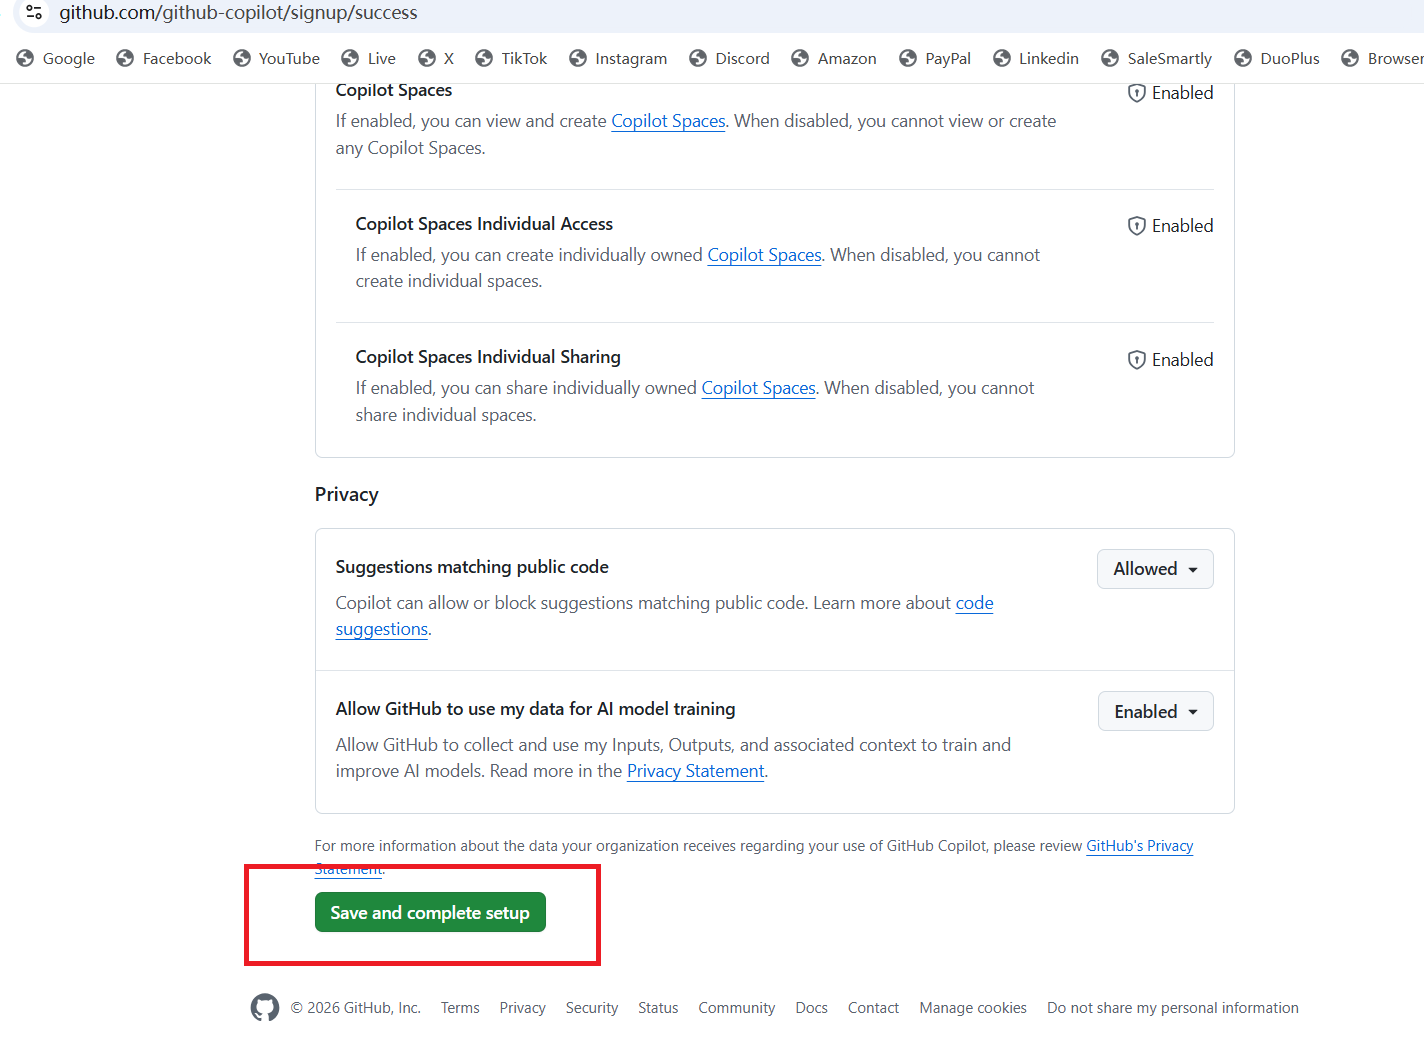Expand the AI model training Enabled dropdown
Viewport: 1424px width, 1047px height.
pos(1155,711)
